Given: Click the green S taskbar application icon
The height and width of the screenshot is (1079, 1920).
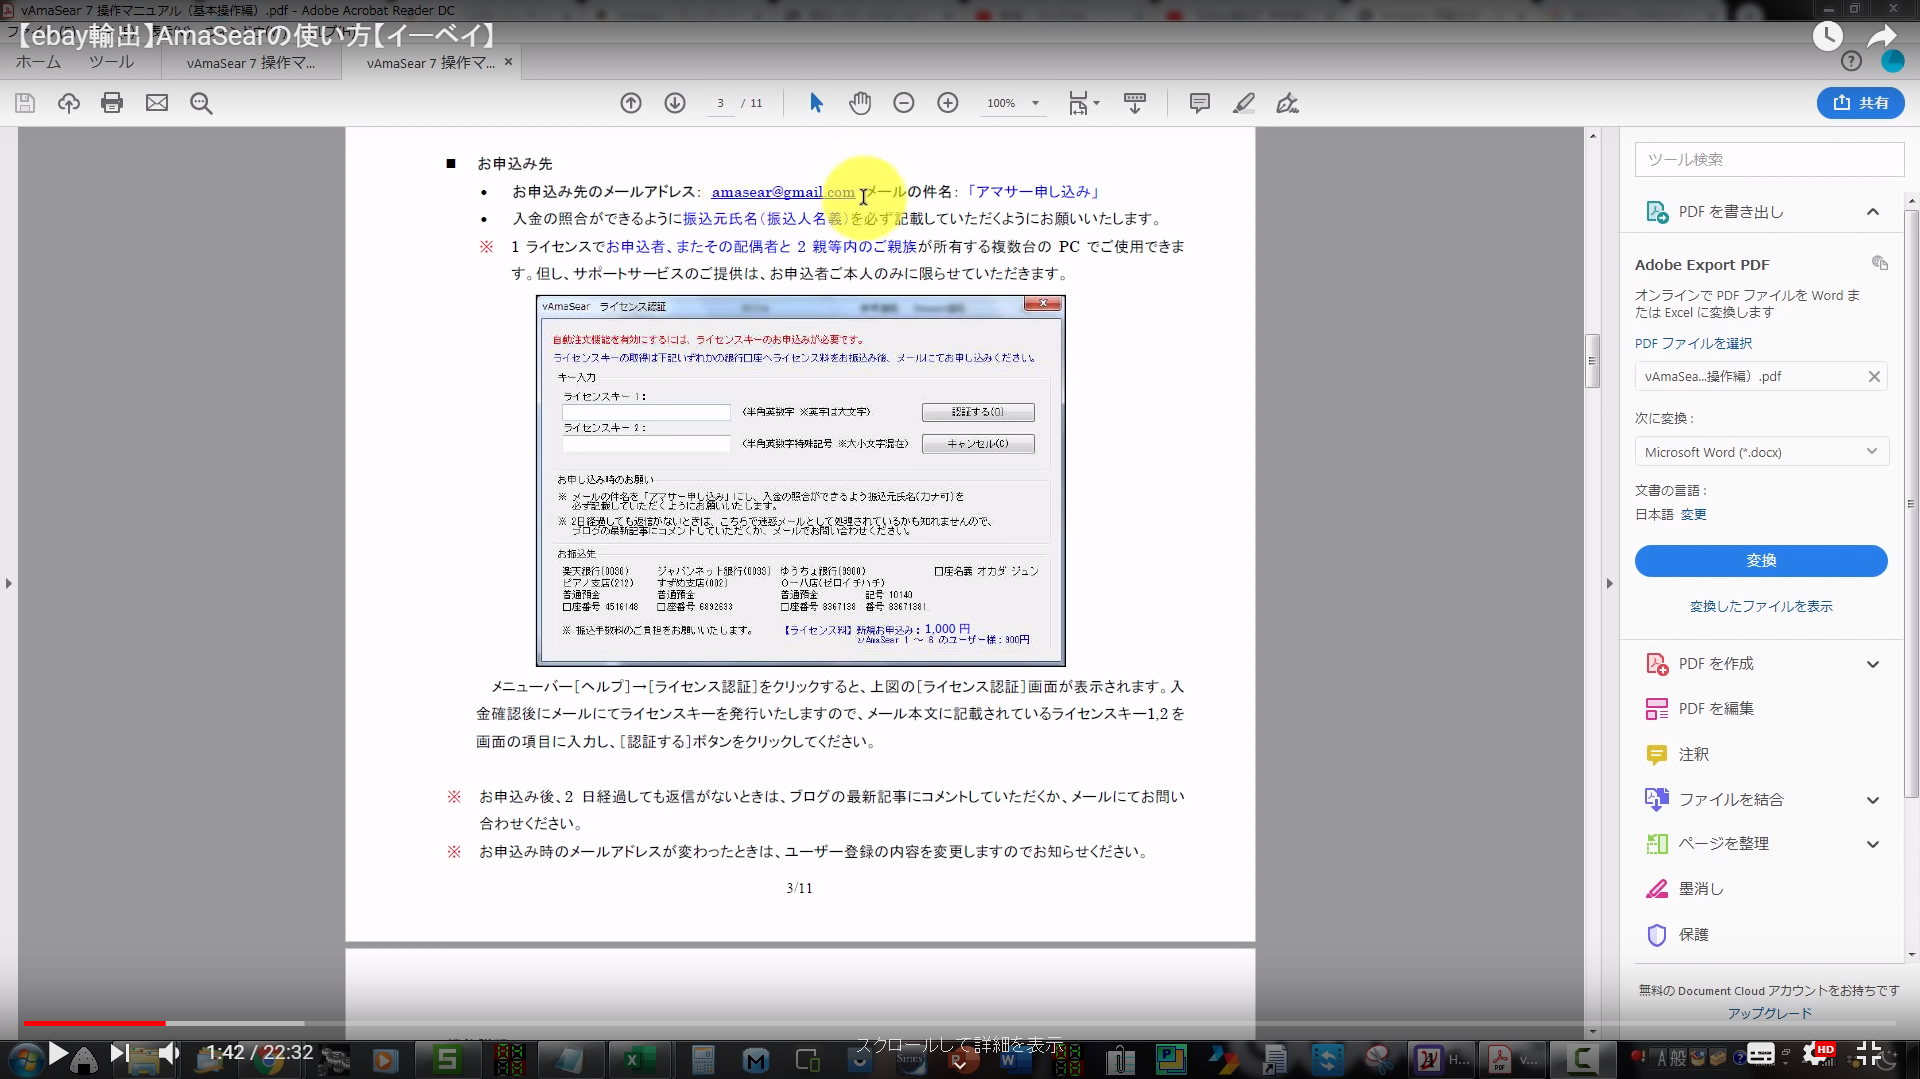Looking at the screenshot, I should click(x=447, y=1060).
